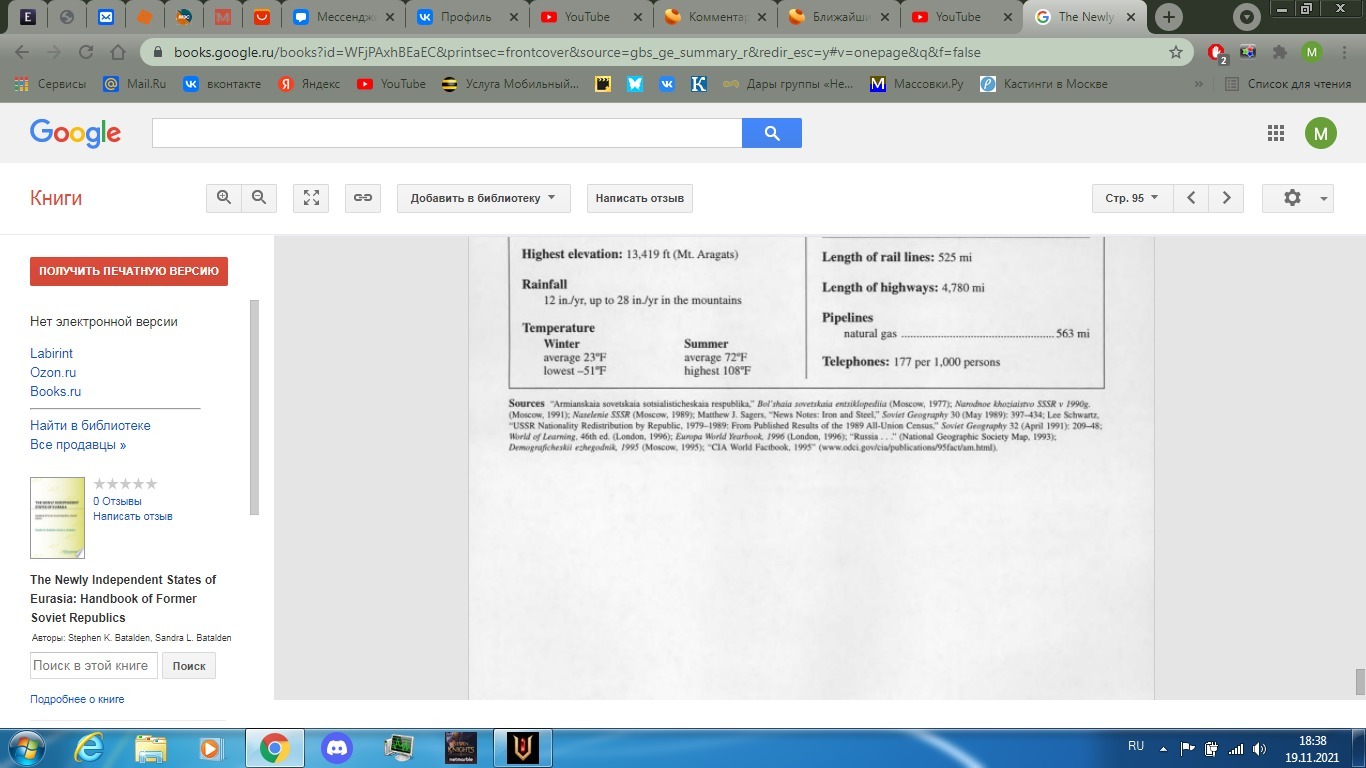Click the browser address bar URL
Screen dimensions: 1366x768
(x=577, y=52)
